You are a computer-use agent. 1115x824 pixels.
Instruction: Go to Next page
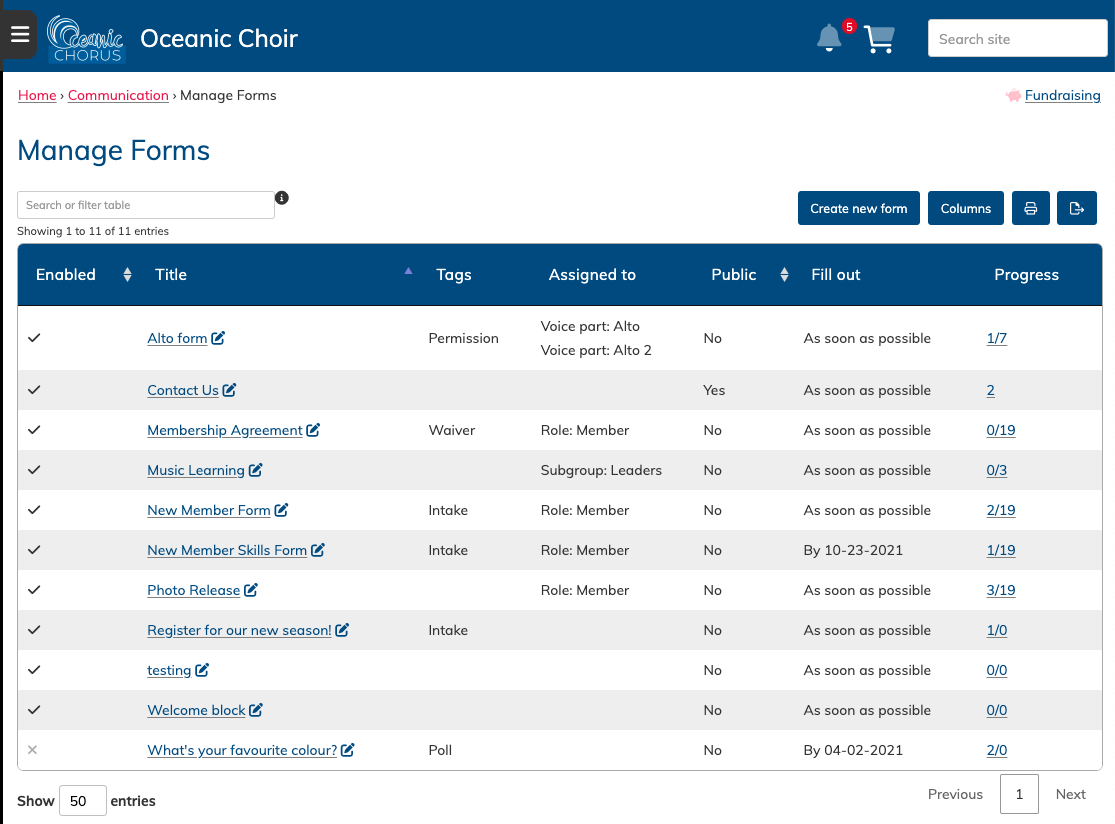tap(1070, 794)
